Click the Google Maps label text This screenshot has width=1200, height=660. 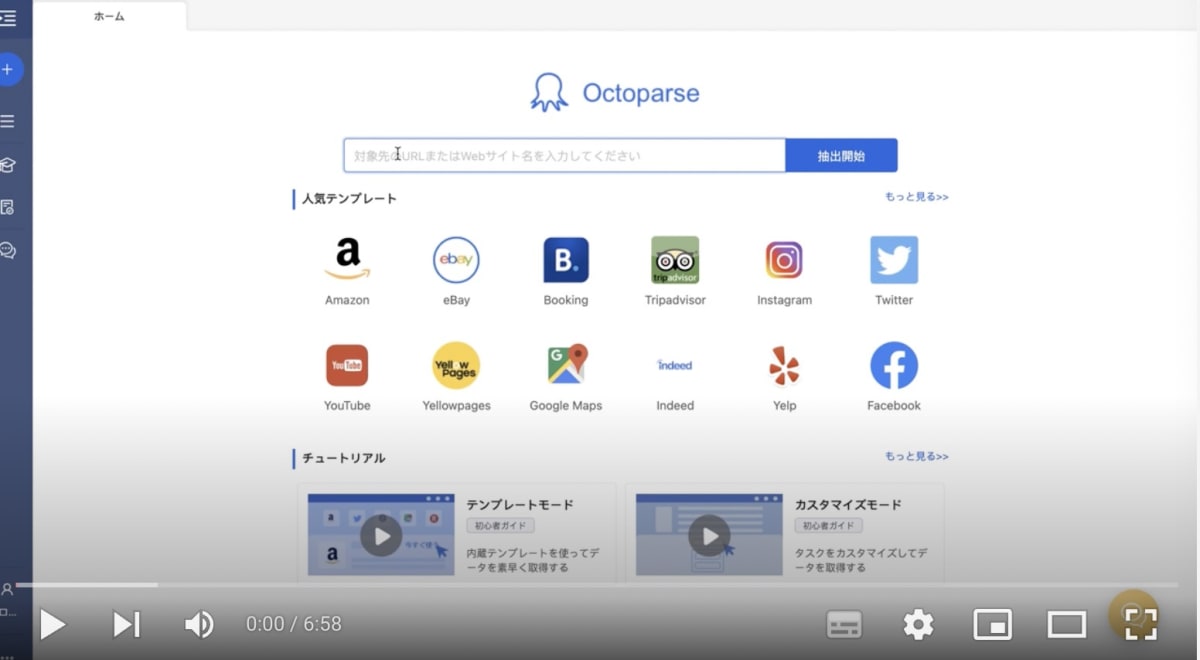tap(566, 406)
